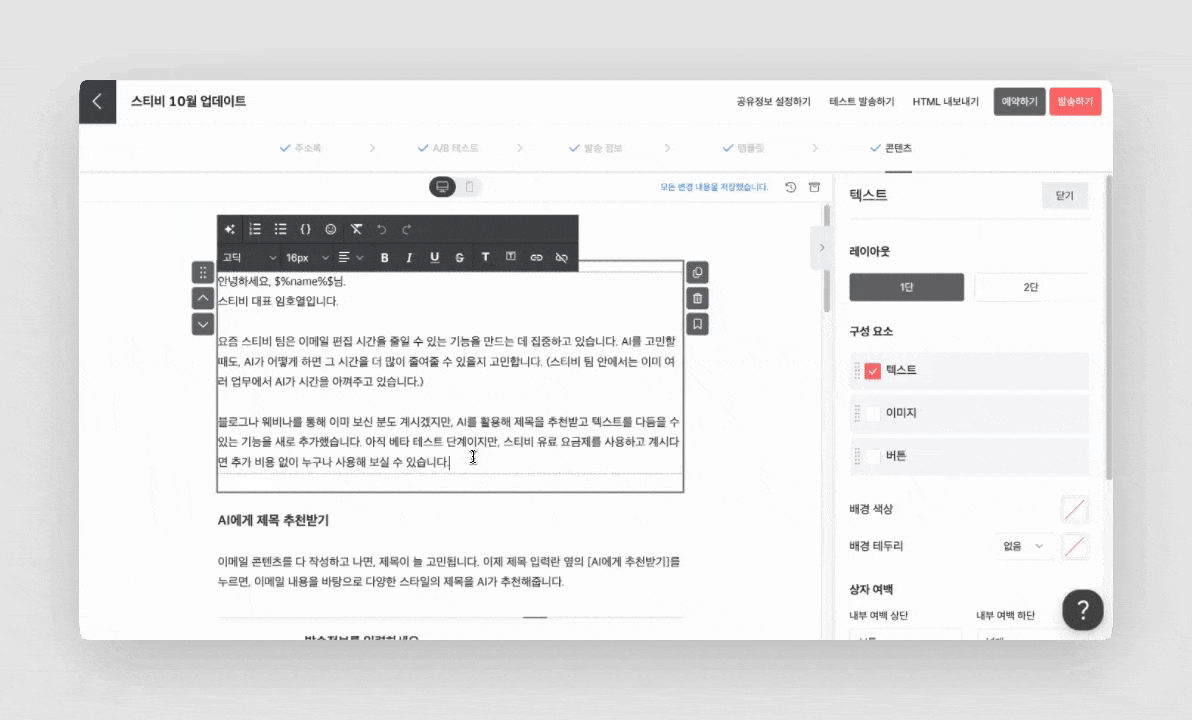Click the 내부 여백 상단 input field
This screenshot has height=720, width=1192.
click(905, 634)
